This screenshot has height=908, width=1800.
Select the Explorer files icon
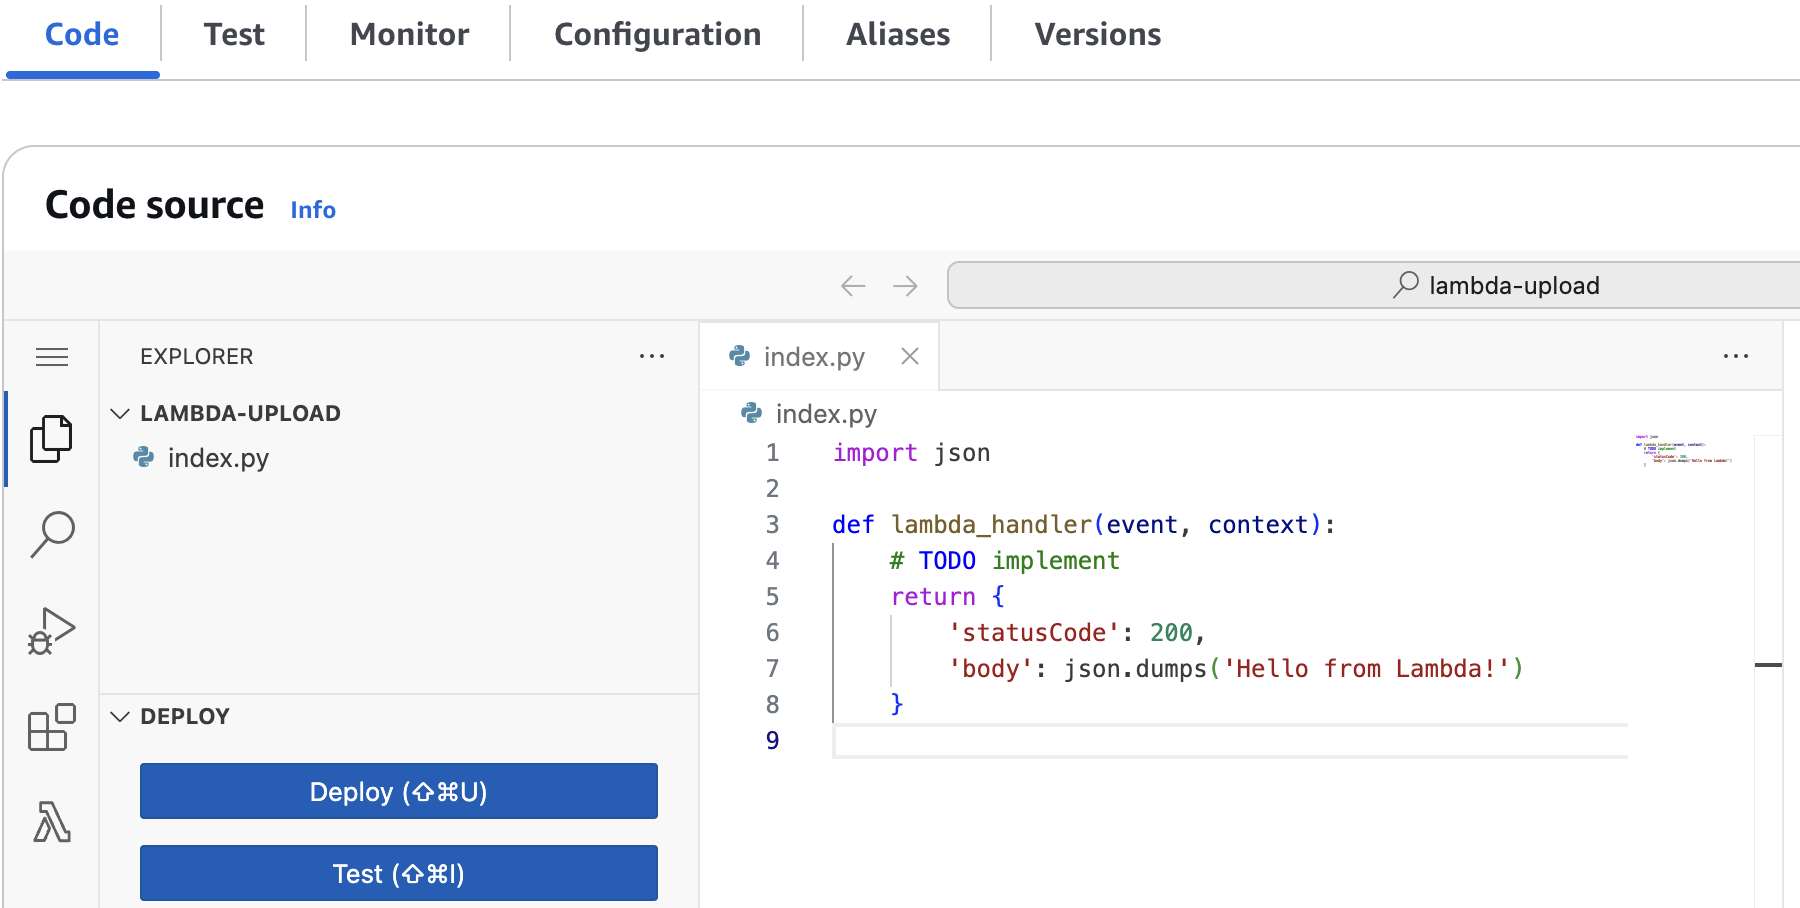[52, 439]
